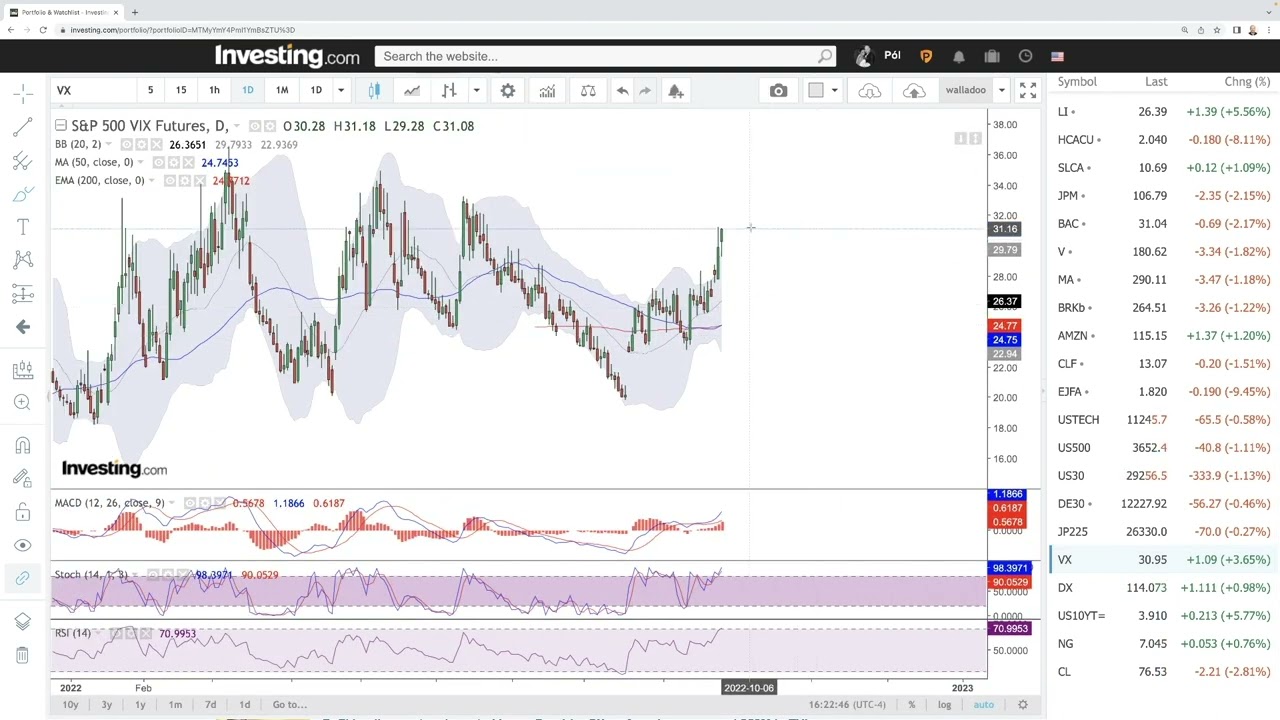Viewport: 1280px width, 720px height.
Task: Select the 1h interval
Action: click(x=214, y=91)
